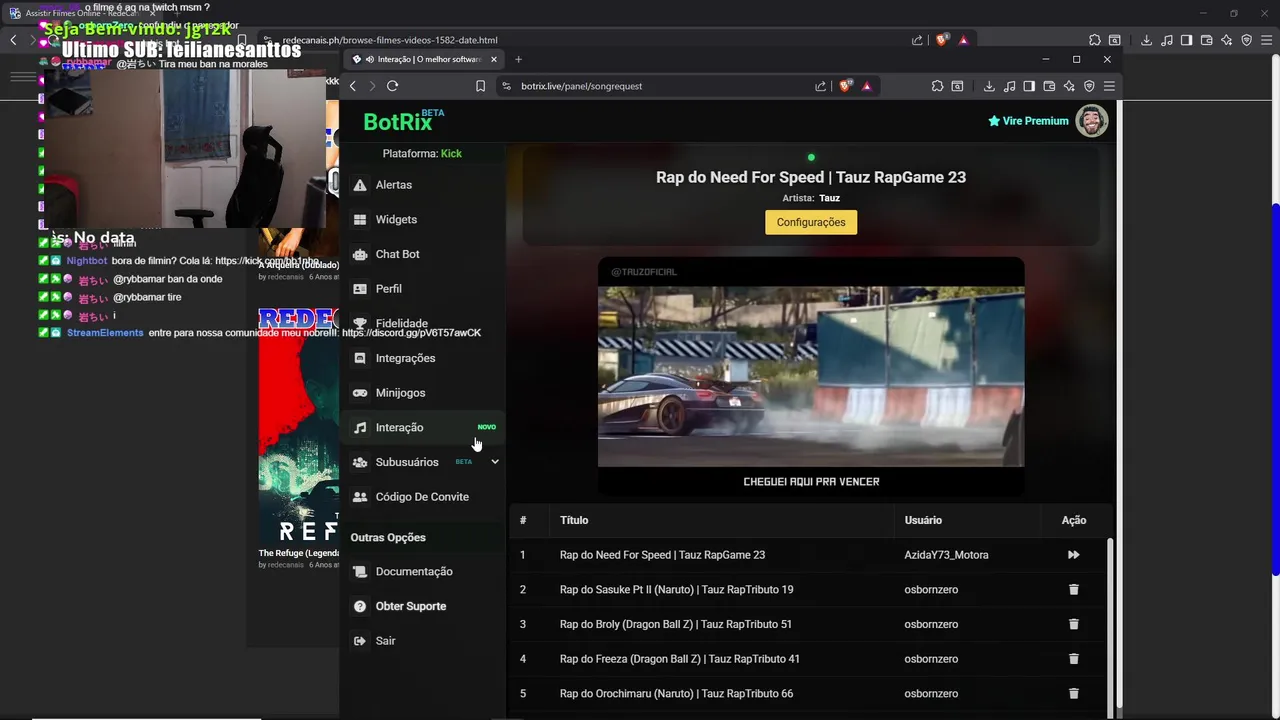Reload the BotRix panel page
This screenshot has width=1280, height=720.
click(392, 86)
